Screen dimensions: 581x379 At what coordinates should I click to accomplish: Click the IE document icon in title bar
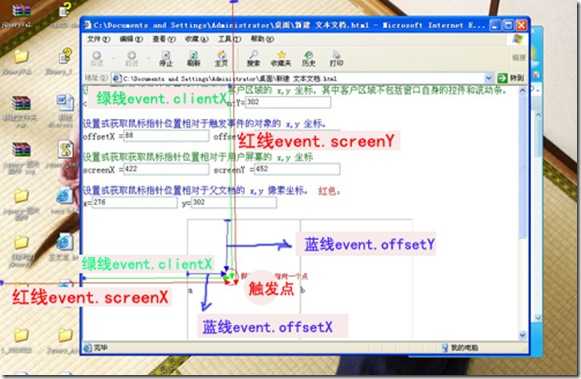tap(88, 25)
